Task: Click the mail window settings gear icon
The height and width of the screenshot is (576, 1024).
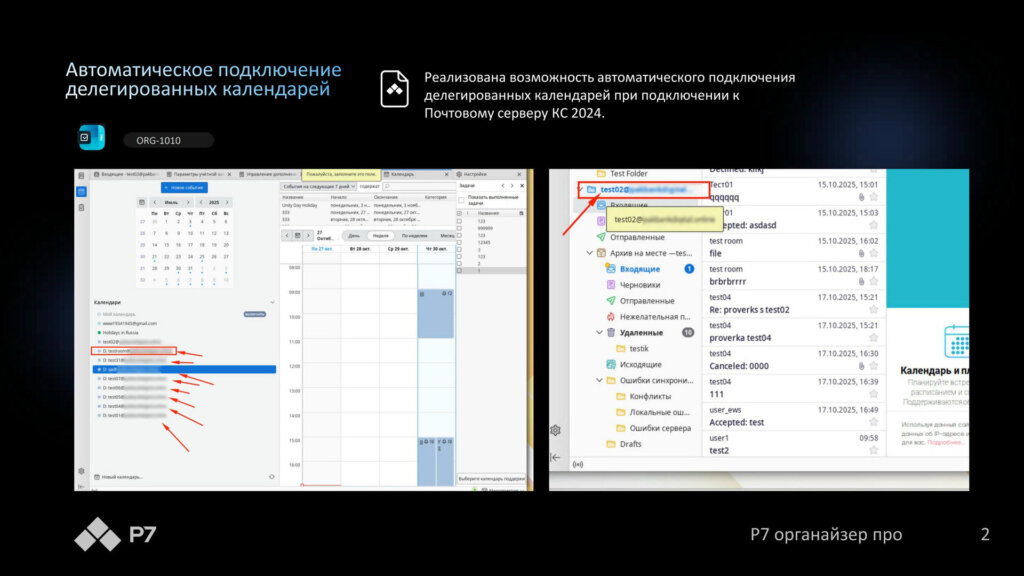Action: coord(555,430)
